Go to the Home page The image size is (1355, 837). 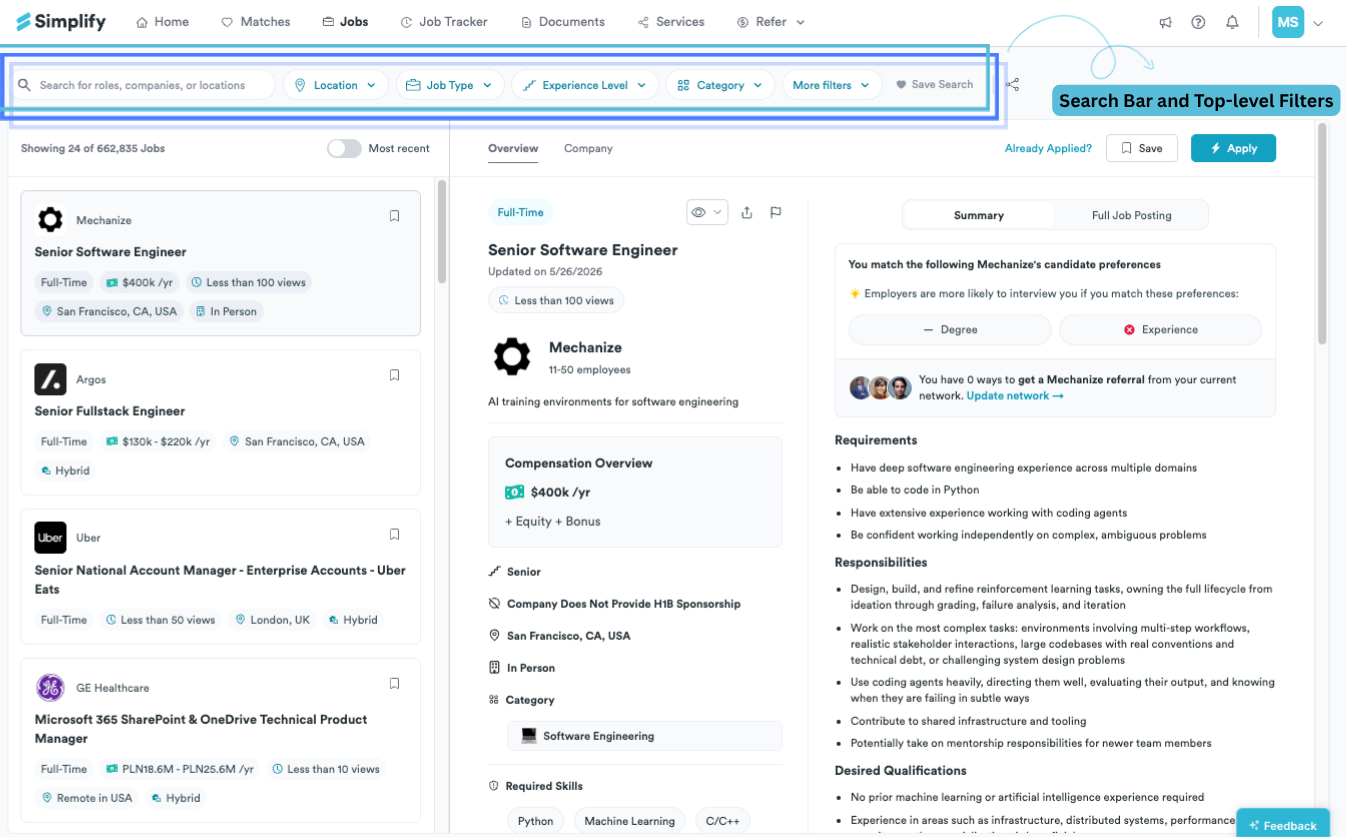coord(162,22)
